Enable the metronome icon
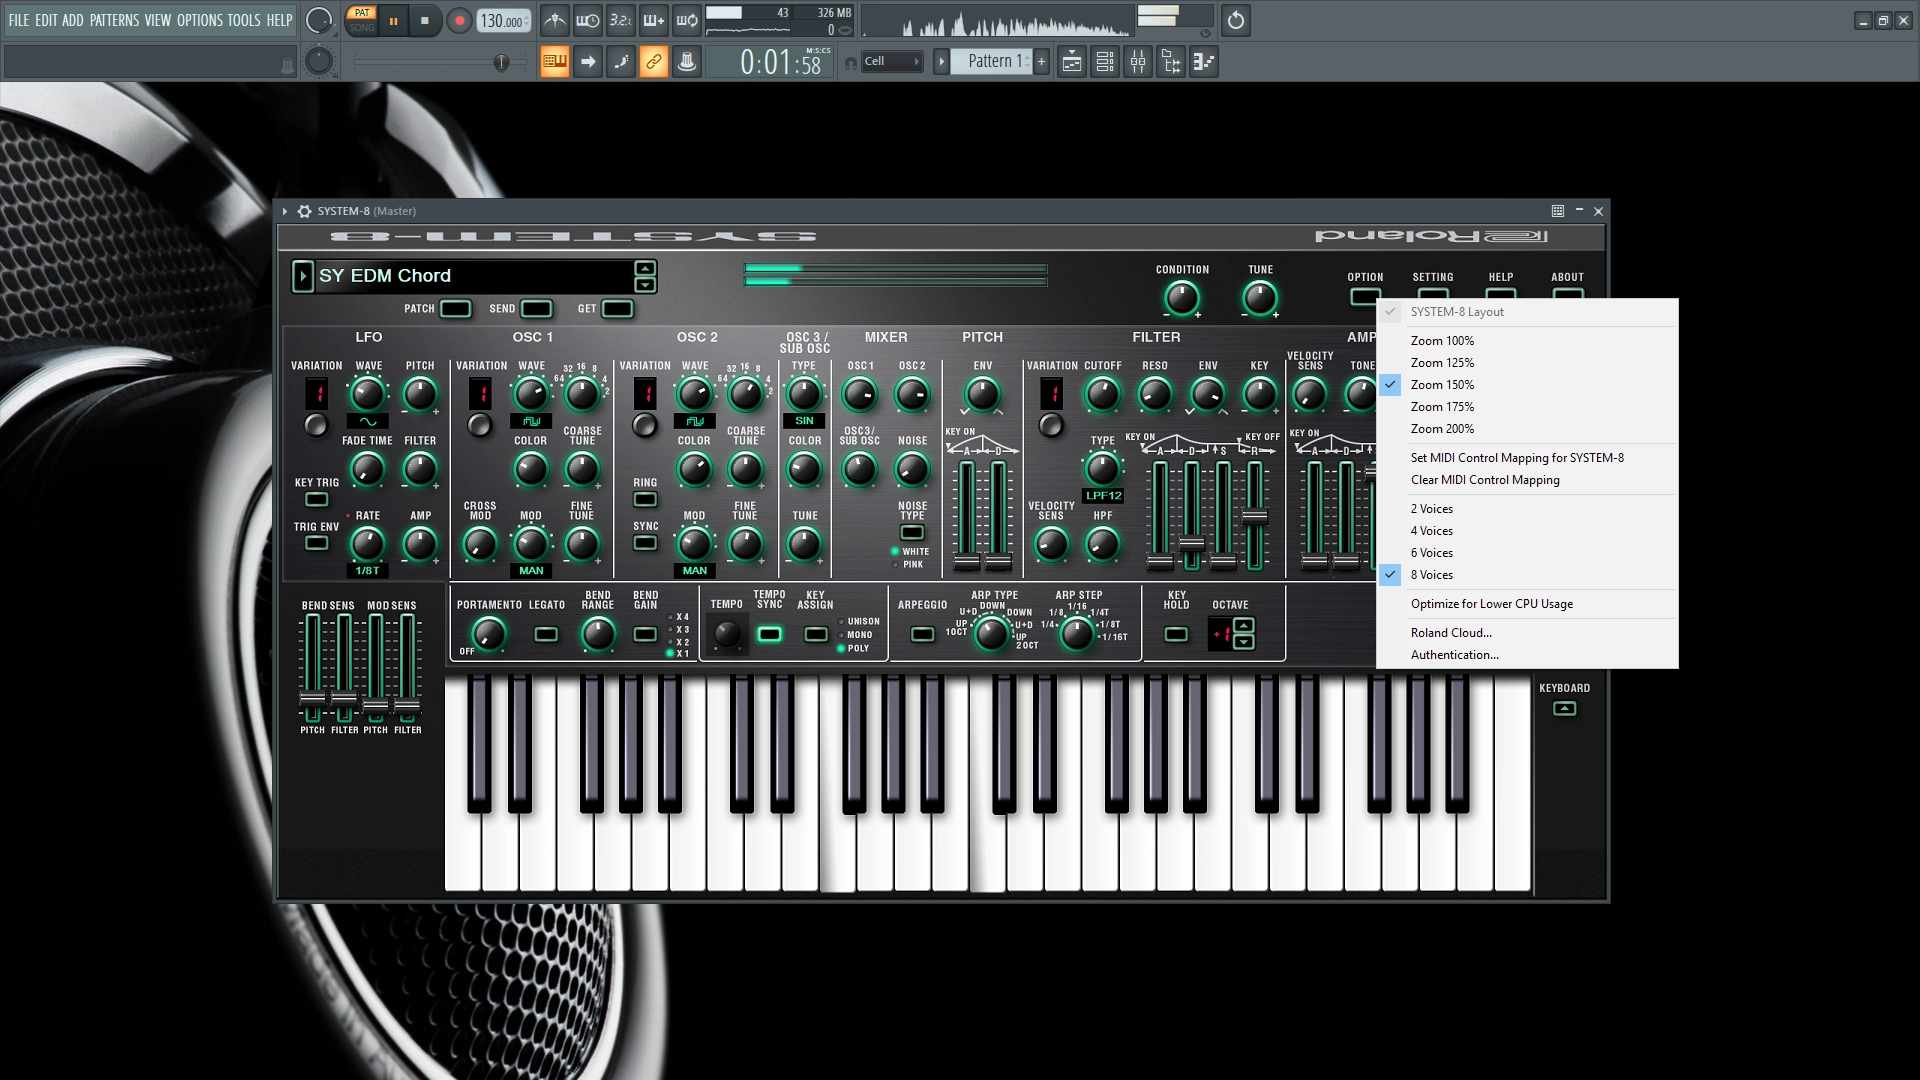This screenshot has width=1920, height=1080. tap(555, 20)
